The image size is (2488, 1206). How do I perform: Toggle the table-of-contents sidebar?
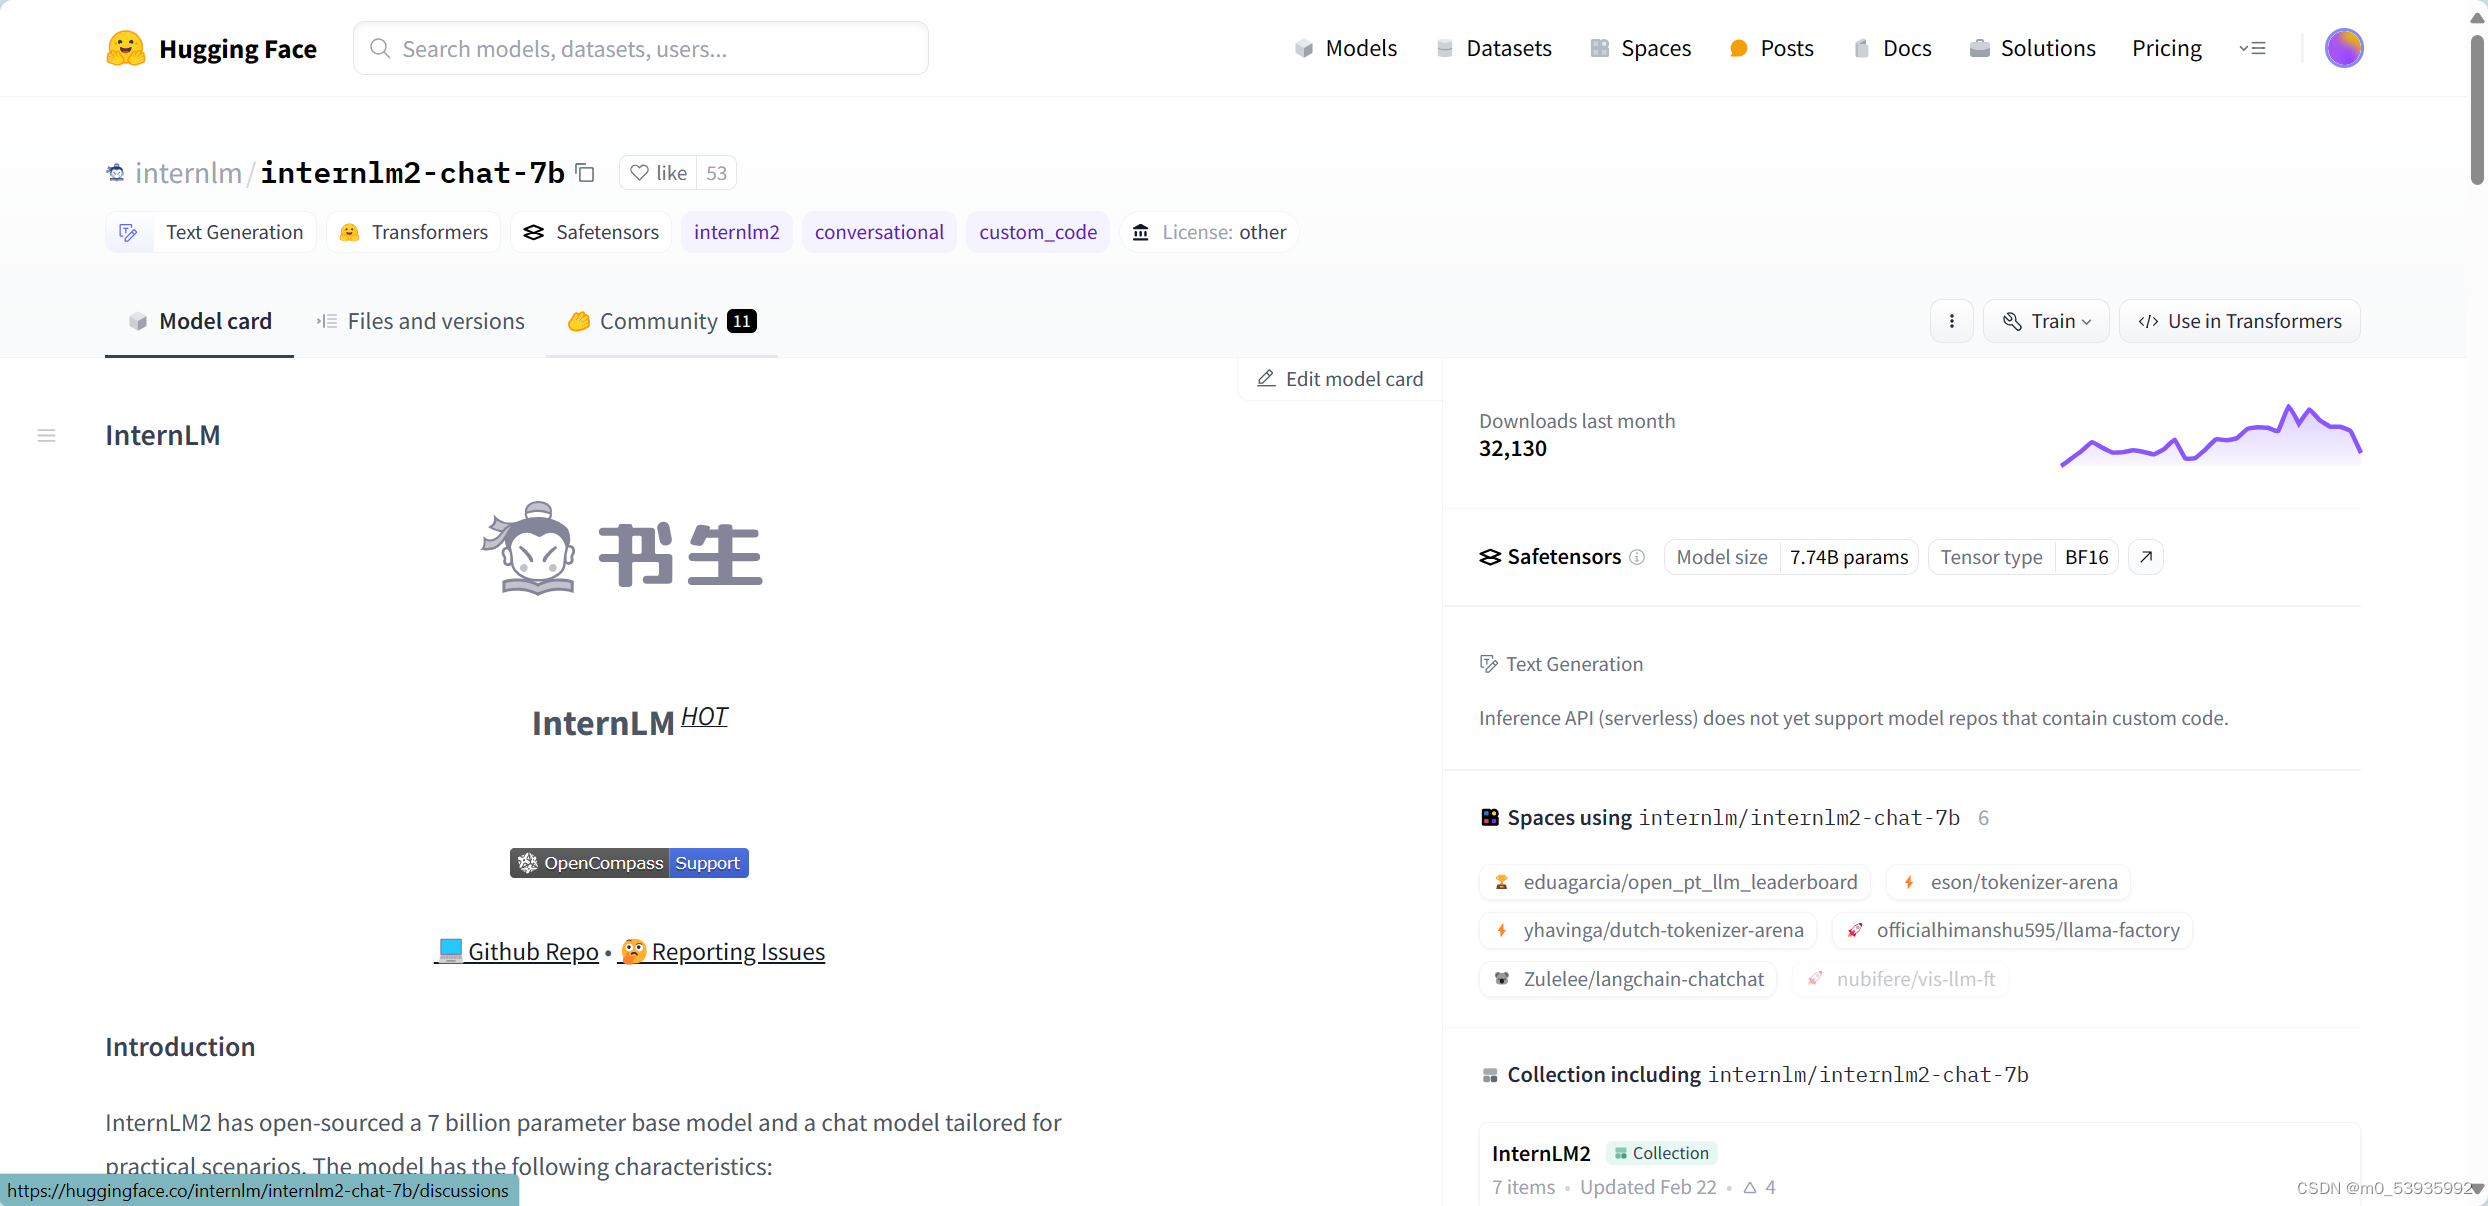46,435
